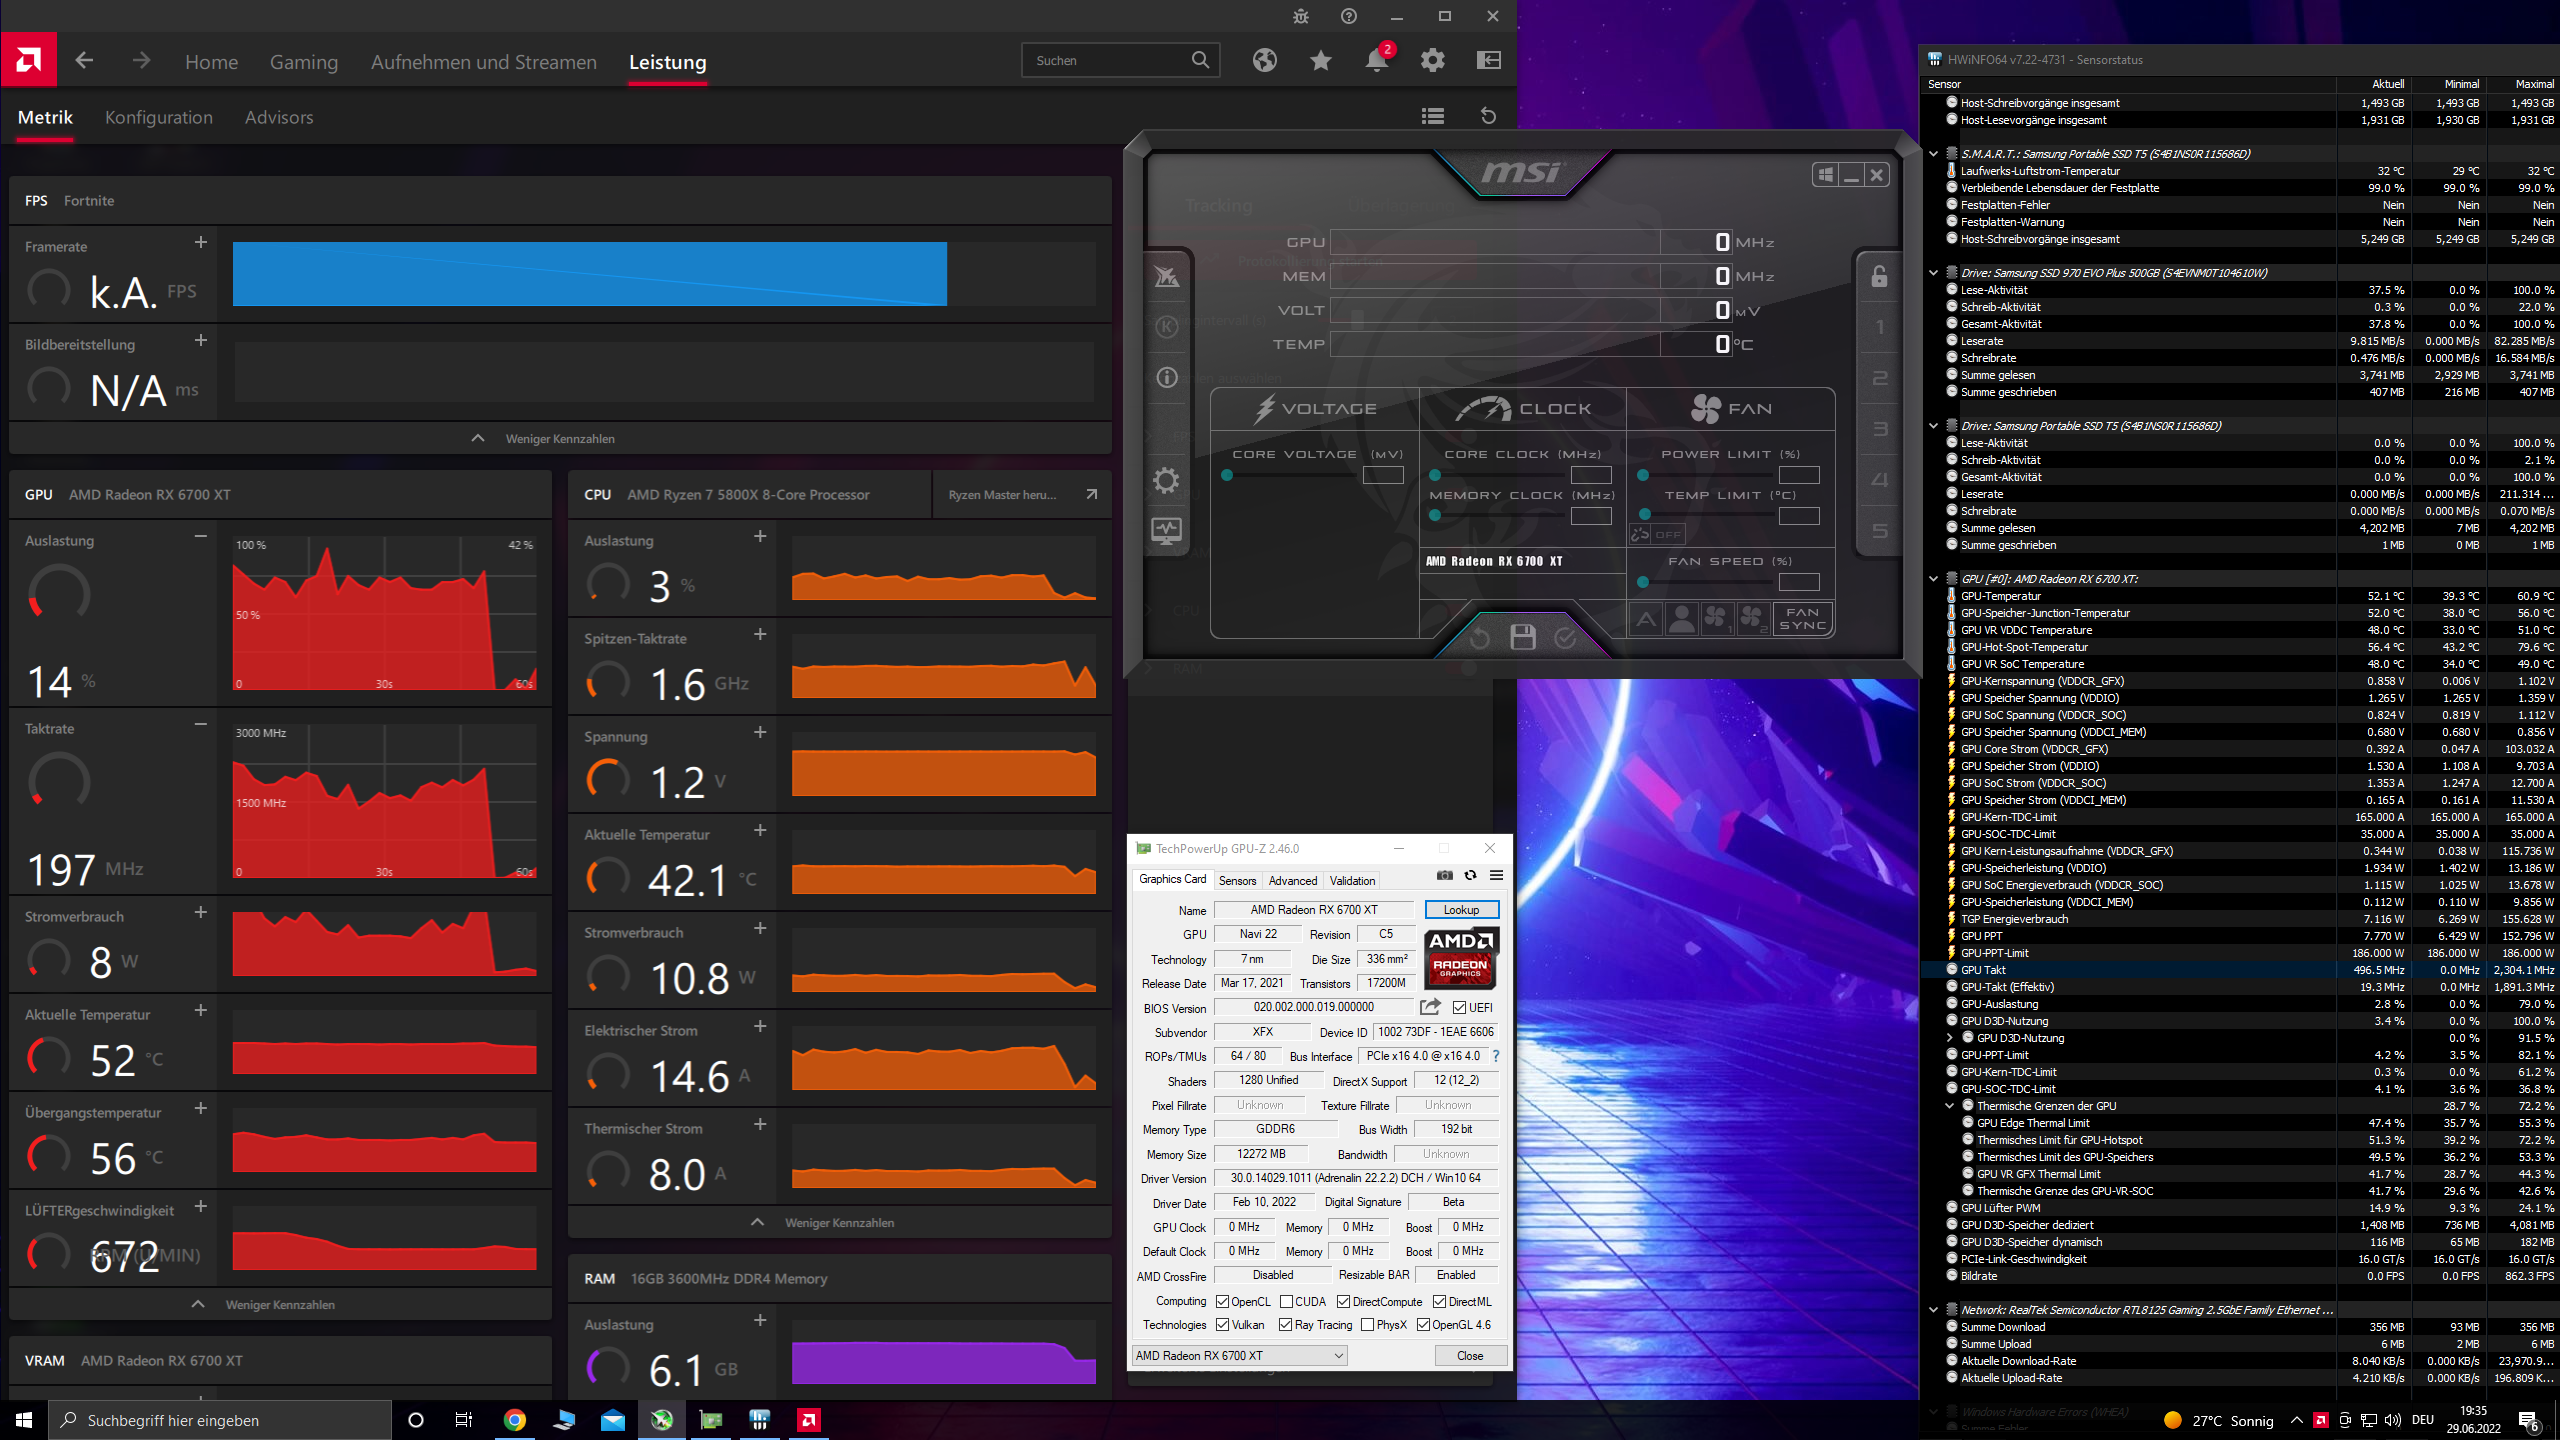Collapse the Thermische Grenzen der GPU node
The width and height of the screenshot is (2560, 1440).
tap(1949, 1106)
